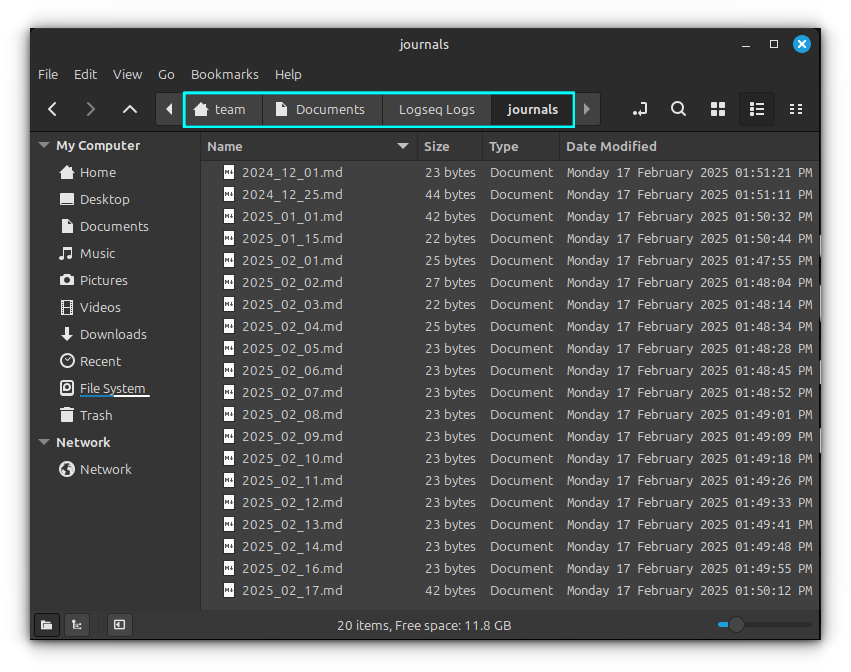The image size is (851, 672).
Task: Go back using the back arrow
Action: [x=53, y=109]
